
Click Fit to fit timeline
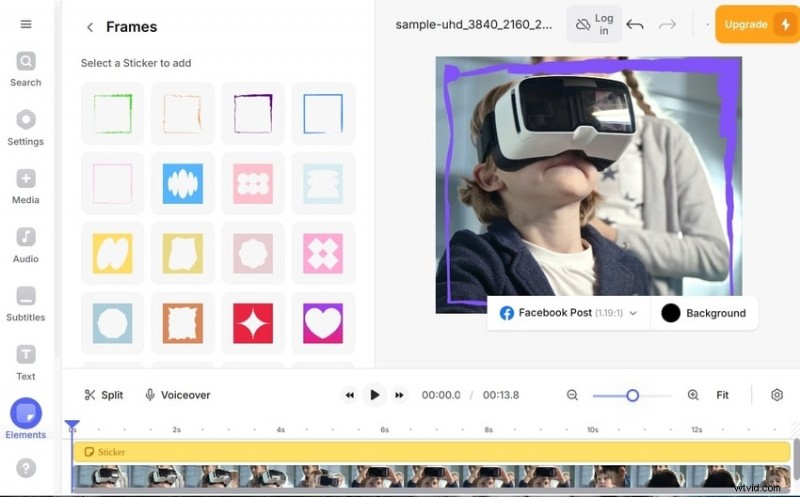pos(722,395)
